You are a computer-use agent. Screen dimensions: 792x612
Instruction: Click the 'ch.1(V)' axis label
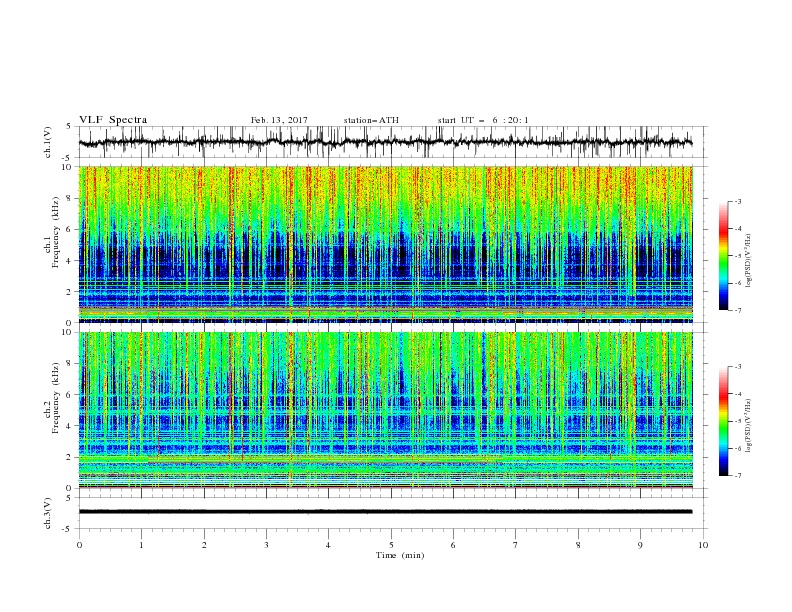[48, 142]
